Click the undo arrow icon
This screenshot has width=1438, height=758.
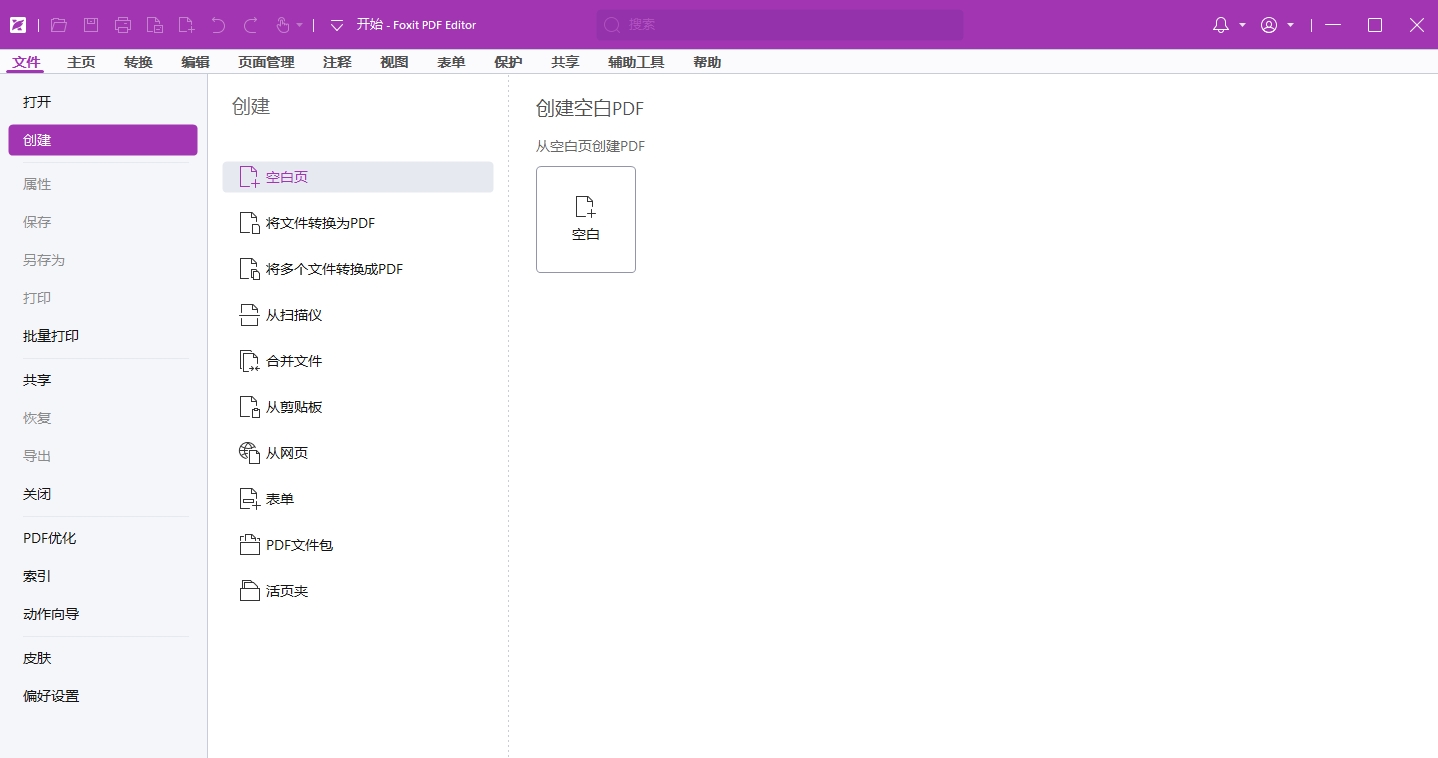click(219, 25)
